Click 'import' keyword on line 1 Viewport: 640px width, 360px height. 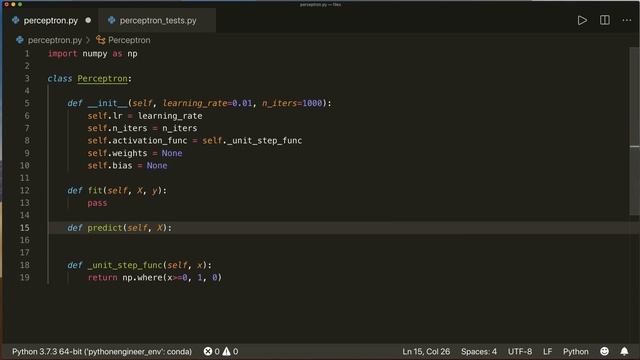coord(62,53)
